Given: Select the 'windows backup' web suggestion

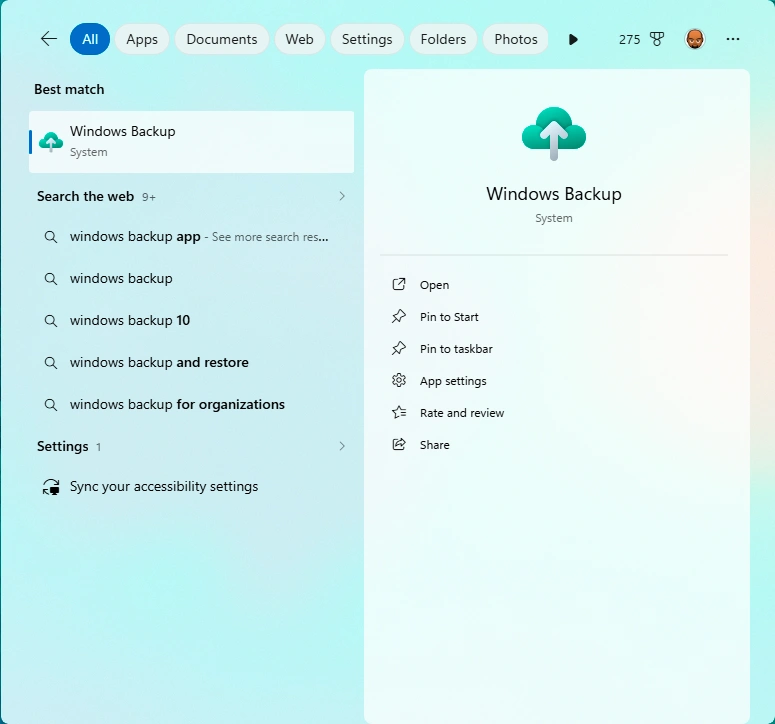Looking at the screenshot, I should pos(191,279).
